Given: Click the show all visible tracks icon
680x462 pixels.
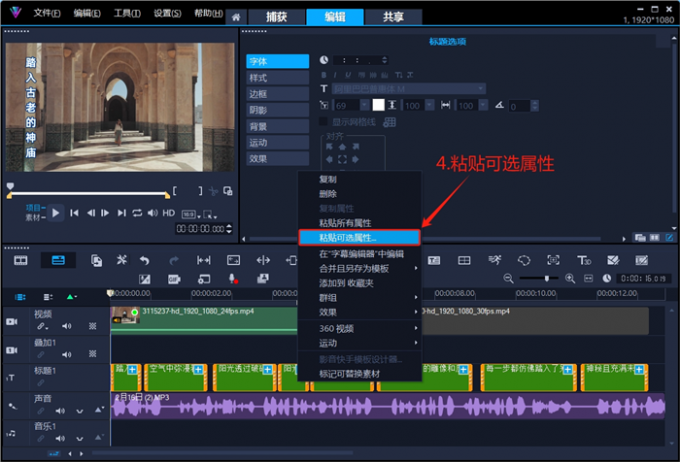Looking at the screenshot, I should click(20, 297).
